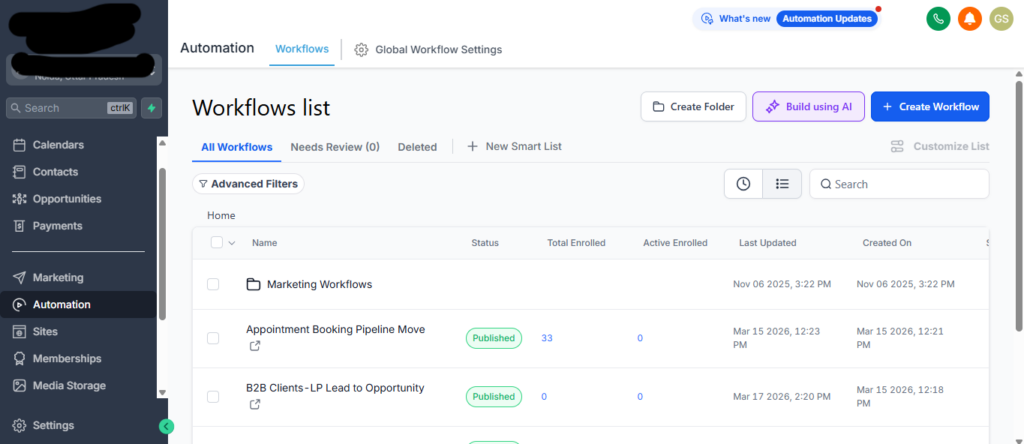Click the sidebar scroll down arrow
Screen dimensions: 1024x444
[x=163, y=393]
